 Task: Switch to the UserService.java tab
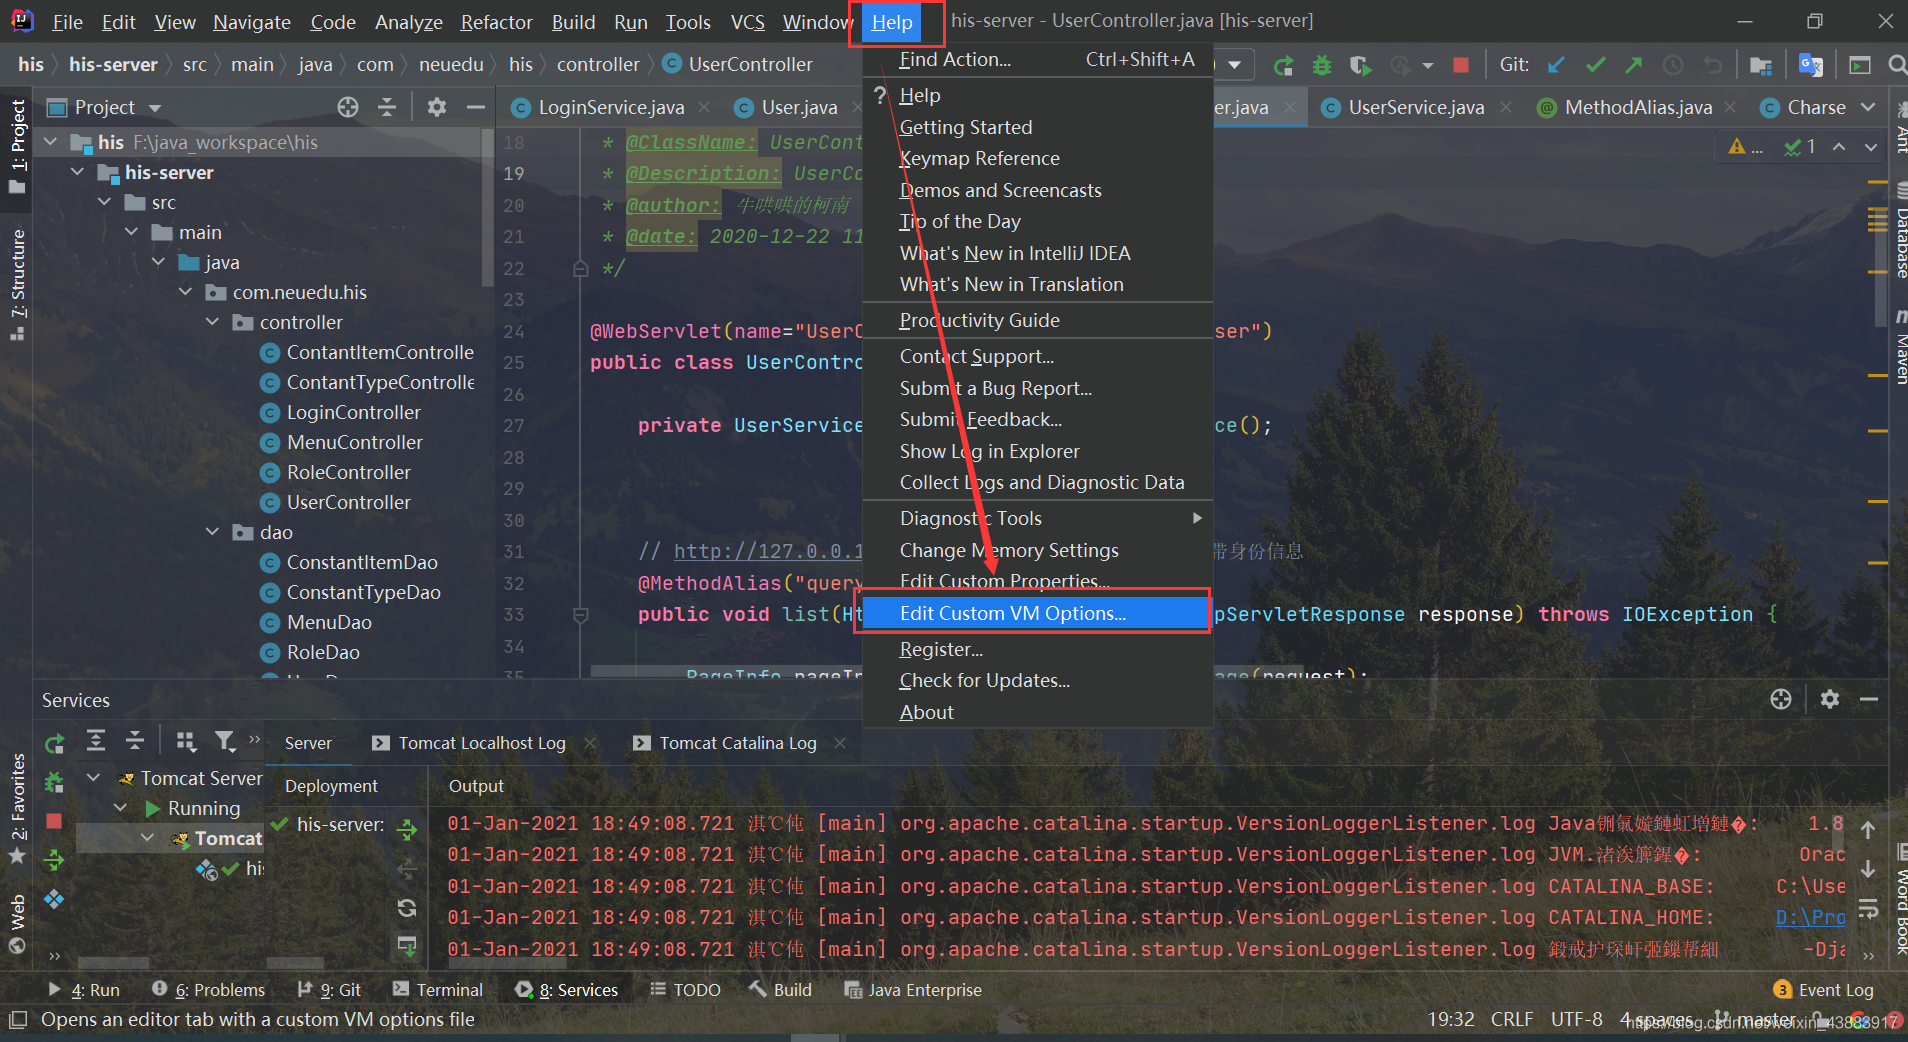1415,107
